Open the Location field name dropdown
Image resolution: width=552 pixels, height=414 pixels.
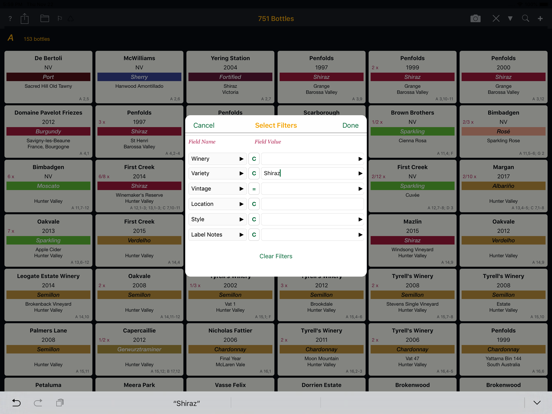pos(217,204)
